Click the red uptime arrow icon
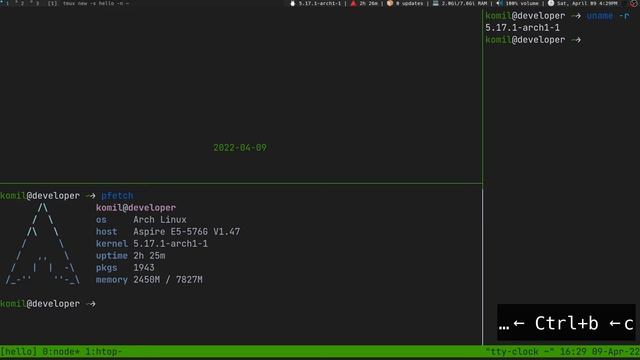Viewport: 640px width, 360px height. point(353,3)
